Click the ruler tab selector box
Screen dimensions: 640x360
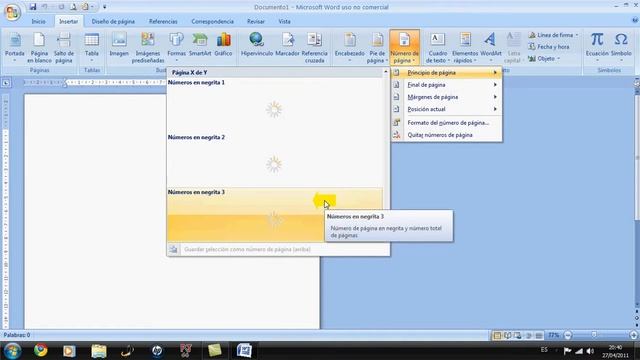6,83
